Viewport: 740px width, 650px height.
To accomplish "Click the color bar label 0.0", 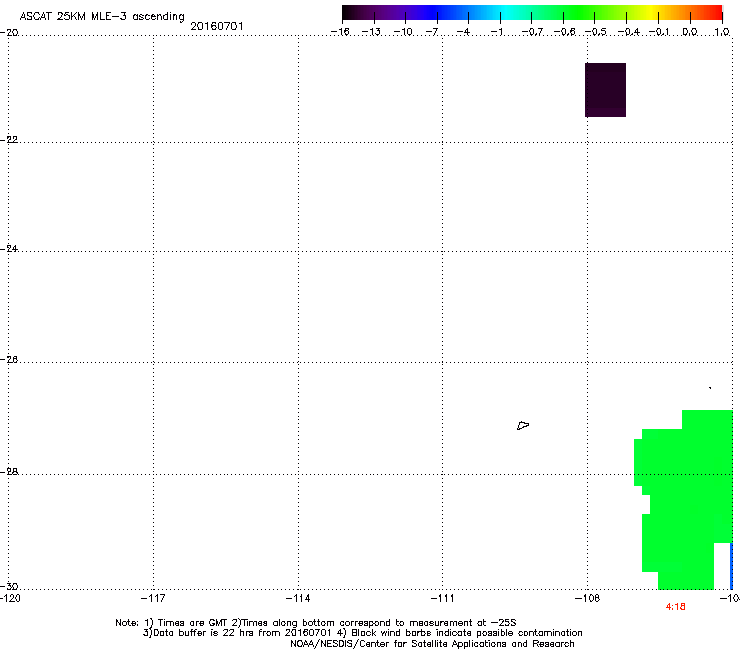I will 690,32.
